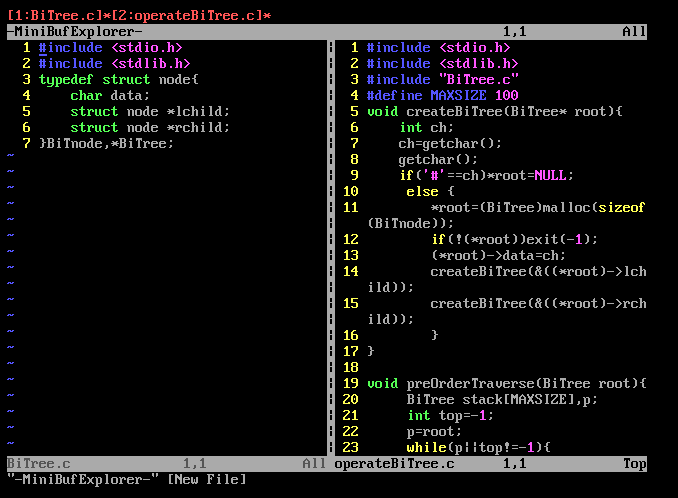Click the 'else {' line

click(x=430, y=192)
